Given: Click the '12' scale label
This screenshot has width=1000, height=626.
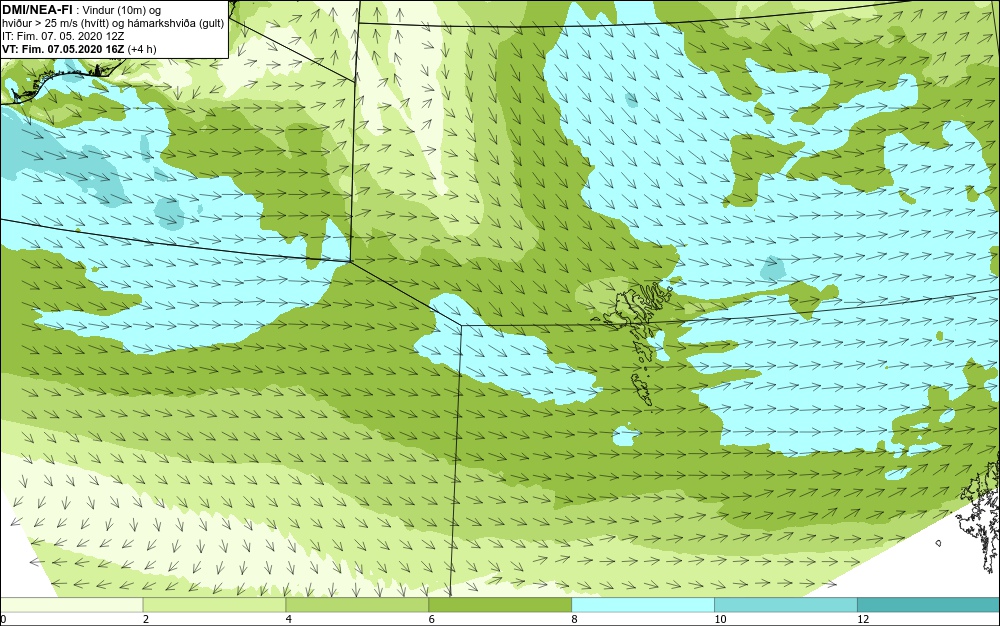Looking at the screenshot, I should pos(863,619).
